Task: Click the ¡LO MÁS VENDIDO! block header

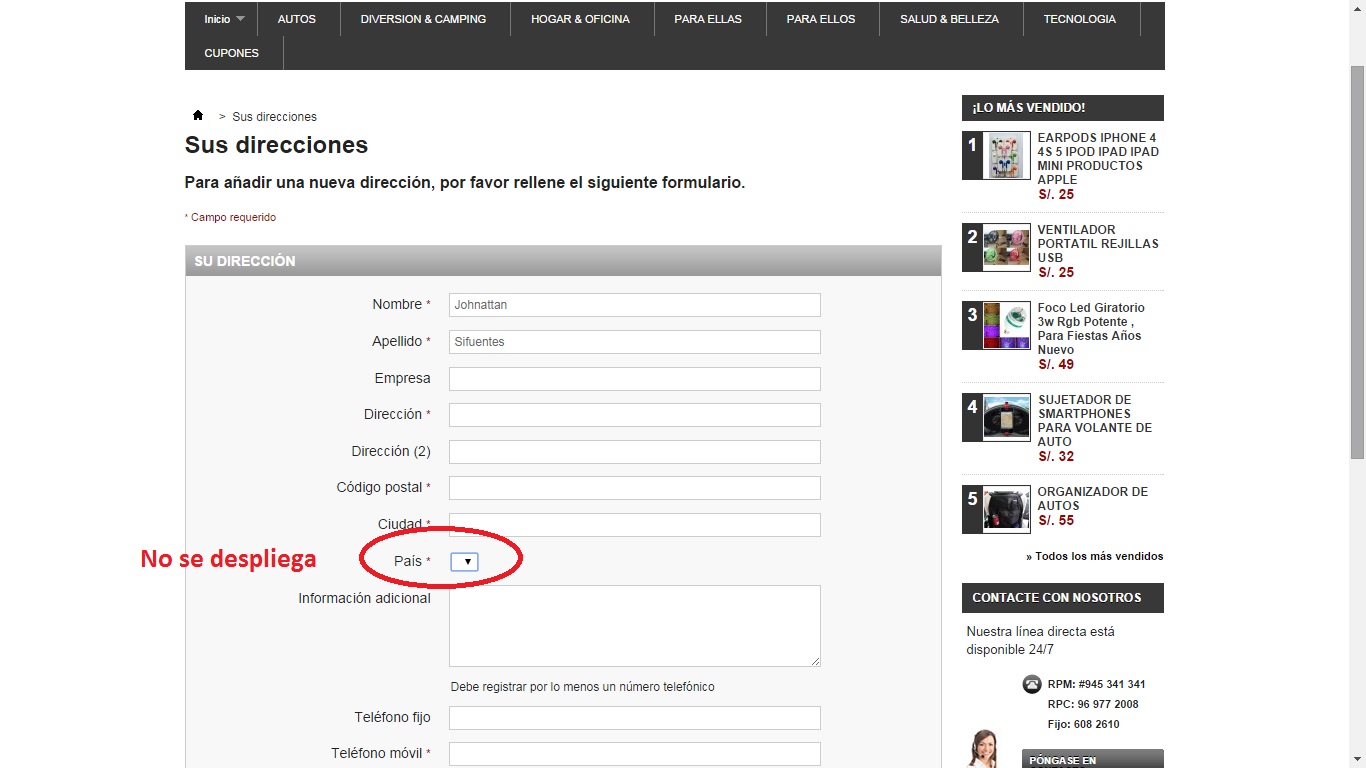Action: pyautogui.click(x=1063, y=108)
